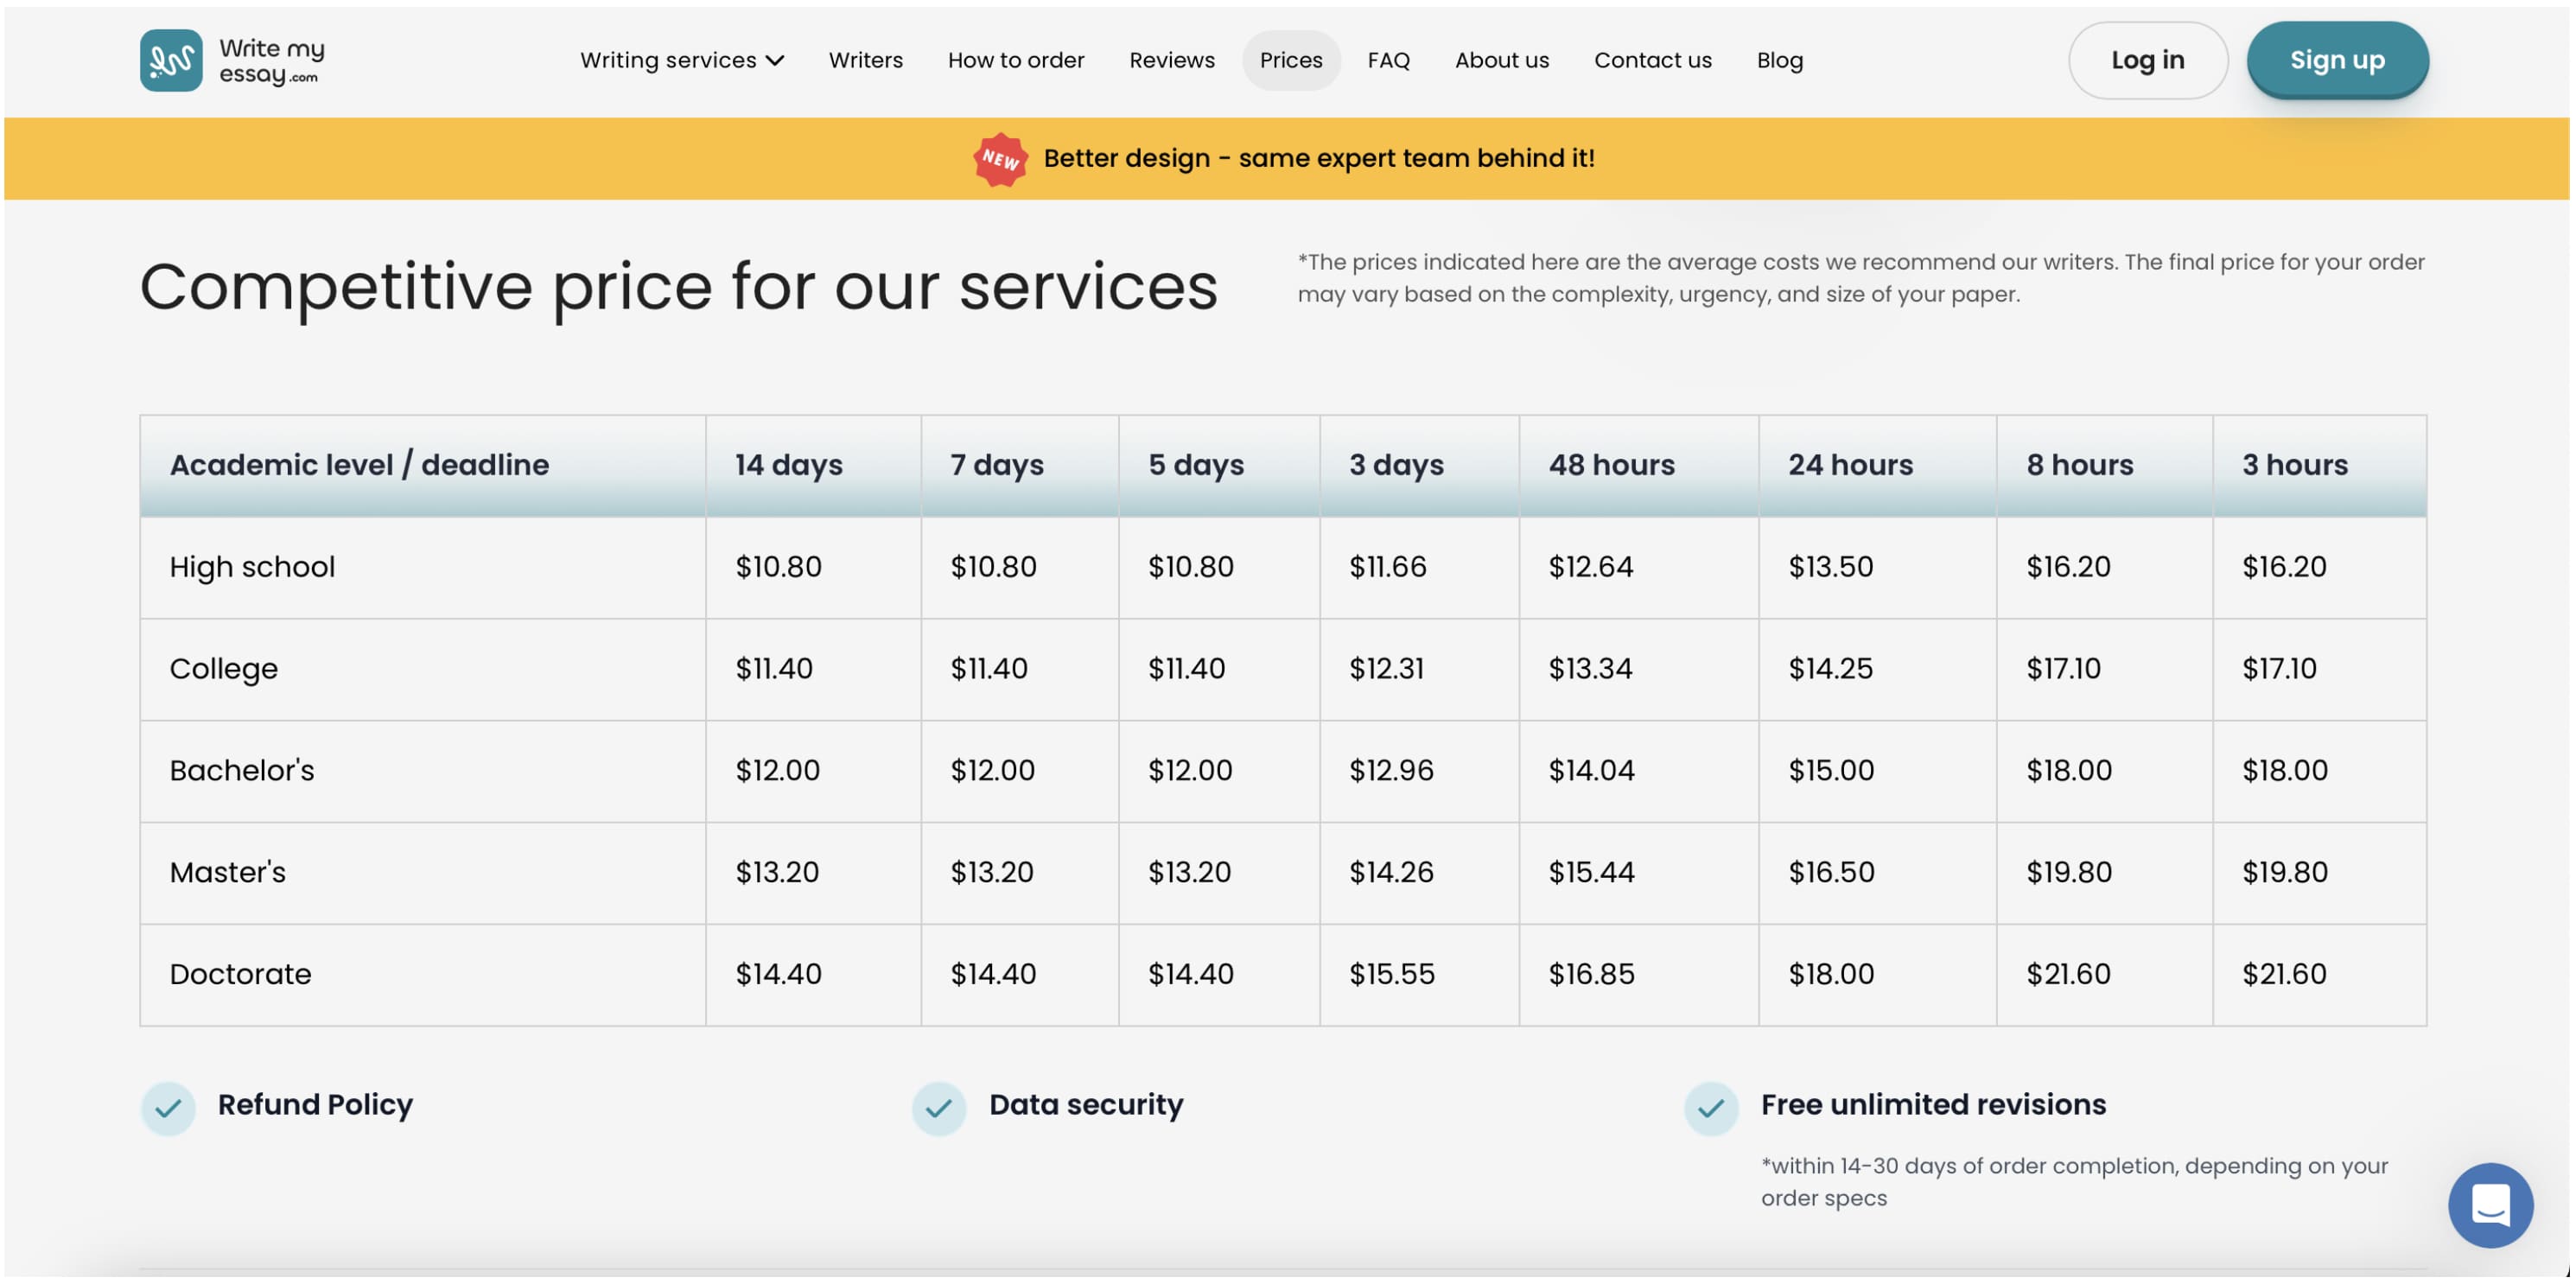The height and width of the screenshot is (1284, 2576).
Task: Click the Write my essay logo icon
Action: point(171,60)
